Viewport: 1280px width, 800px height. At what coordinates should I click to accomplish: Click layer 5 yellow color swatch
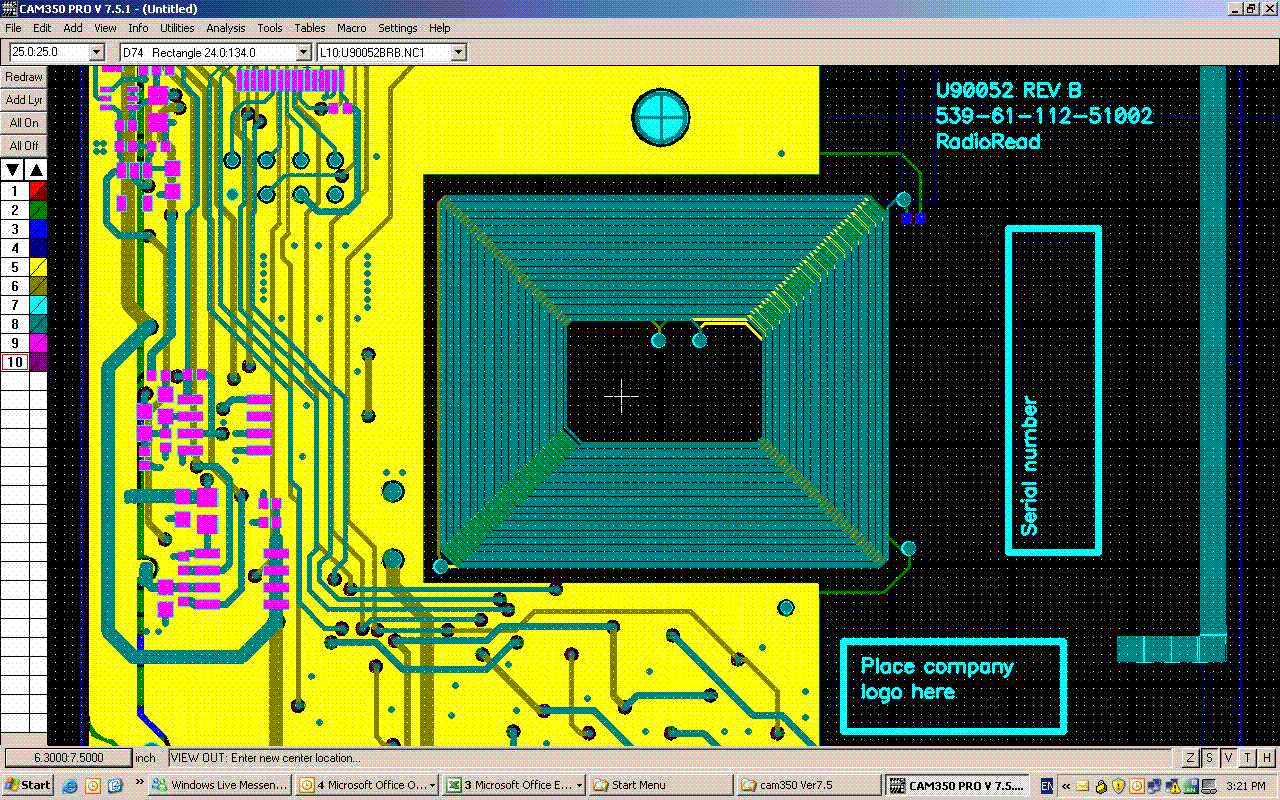pyautogui.click(x=38, y=267)
